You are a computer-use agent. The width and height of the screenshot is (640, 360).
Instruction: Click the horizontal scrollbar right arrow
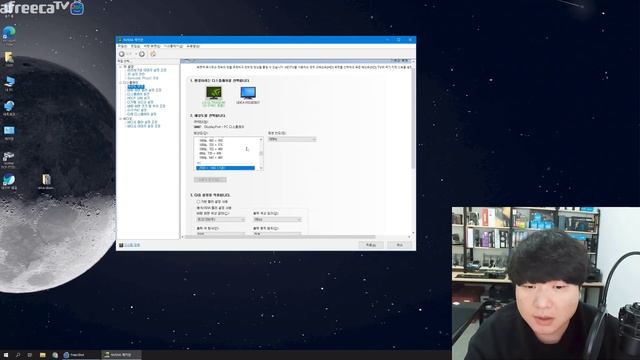tap(409, 237)
